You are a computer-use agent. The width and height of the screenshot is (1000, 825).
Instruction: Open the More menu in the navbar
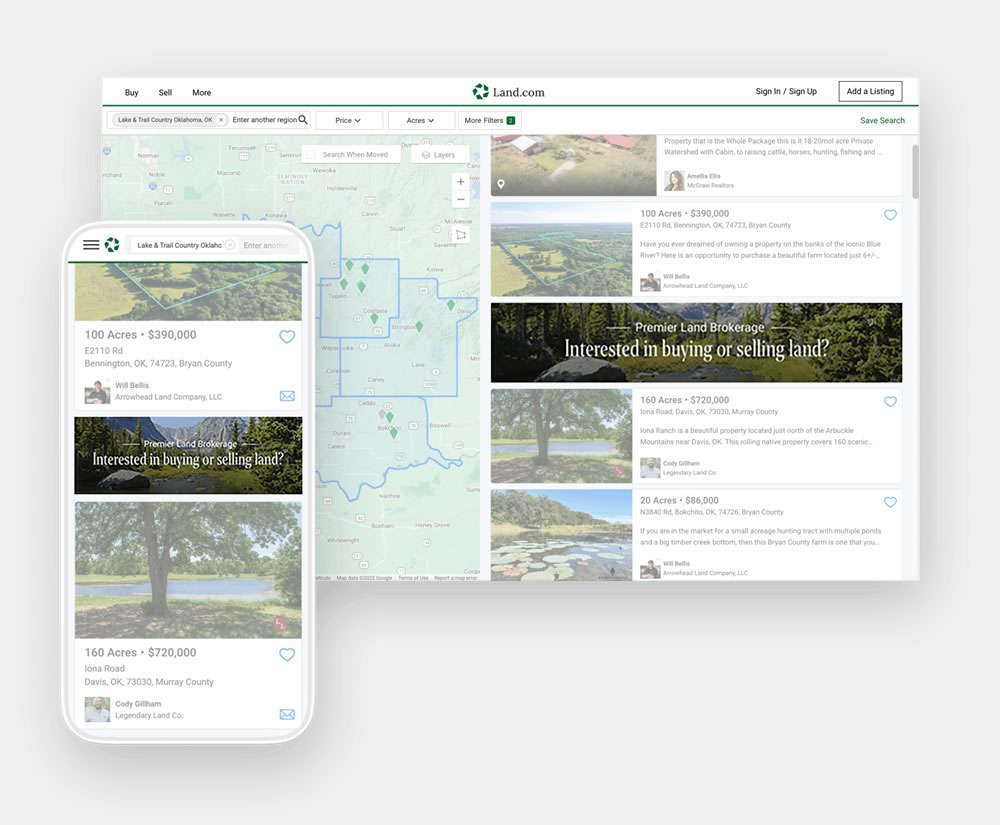tap(202, 92)
